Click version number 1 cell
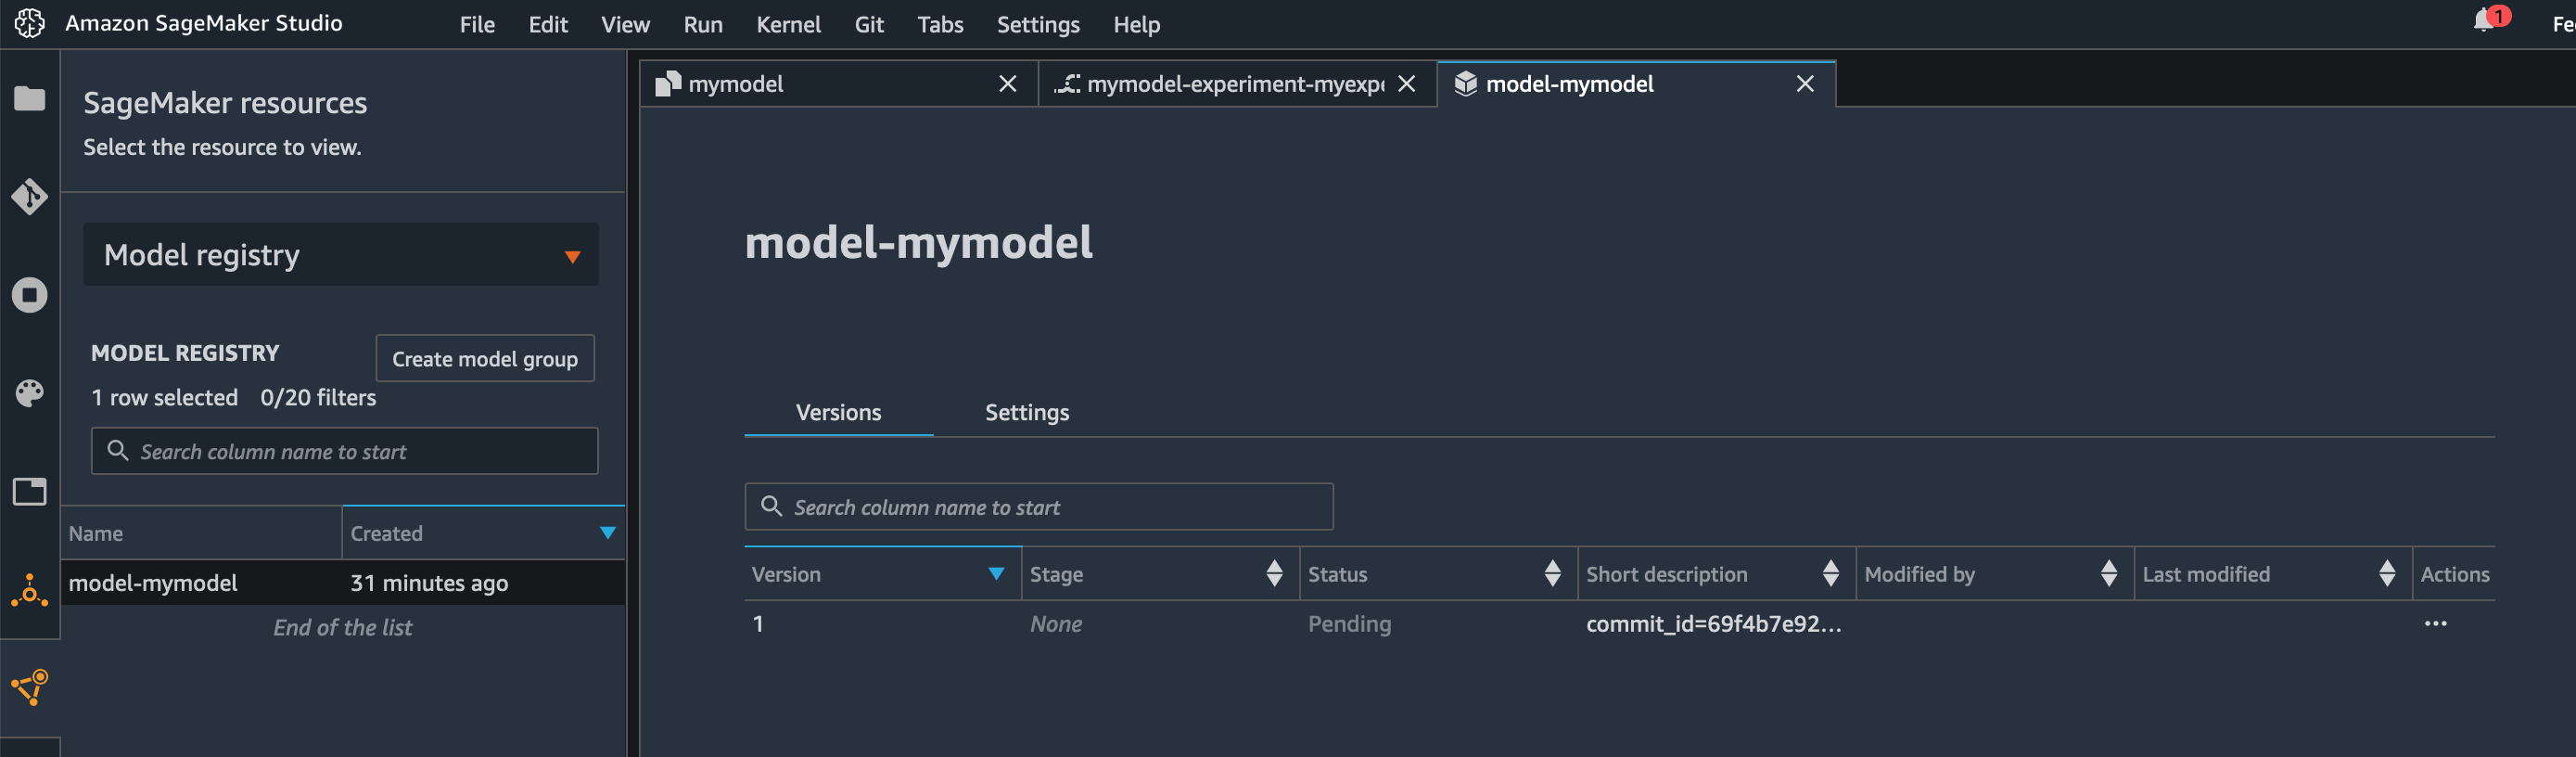 click(x=758, y=624)
